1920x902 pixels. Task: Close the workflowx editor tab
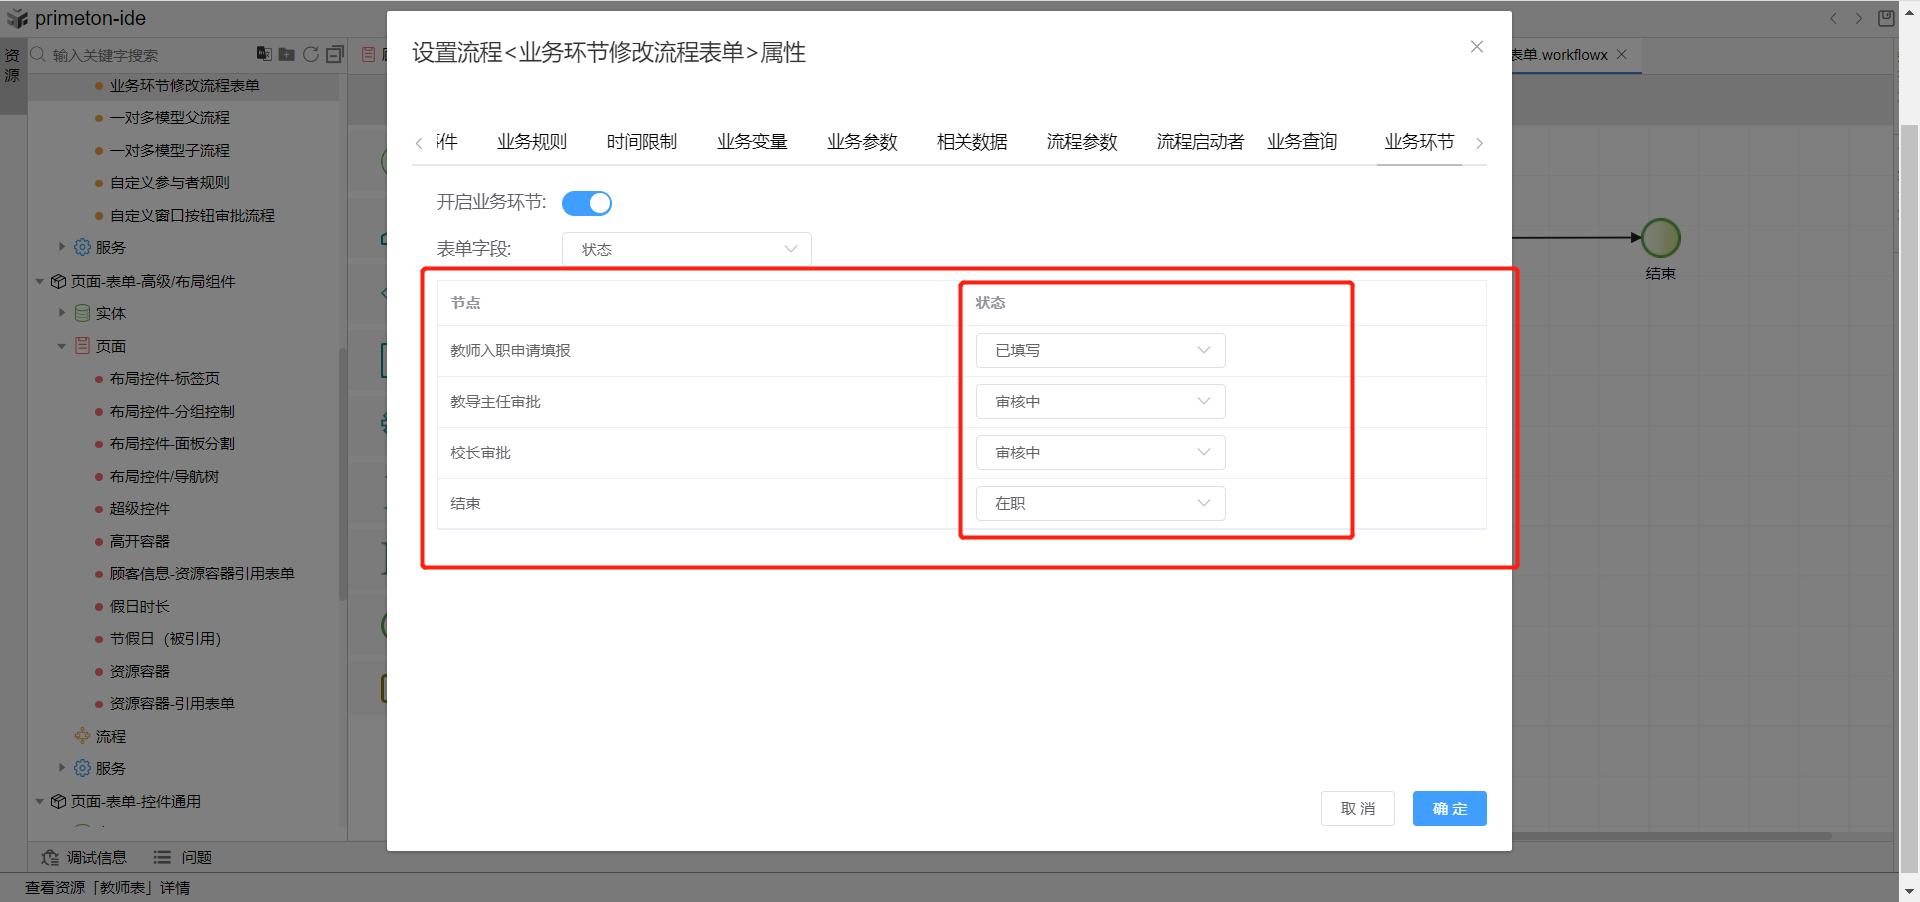1622,55
